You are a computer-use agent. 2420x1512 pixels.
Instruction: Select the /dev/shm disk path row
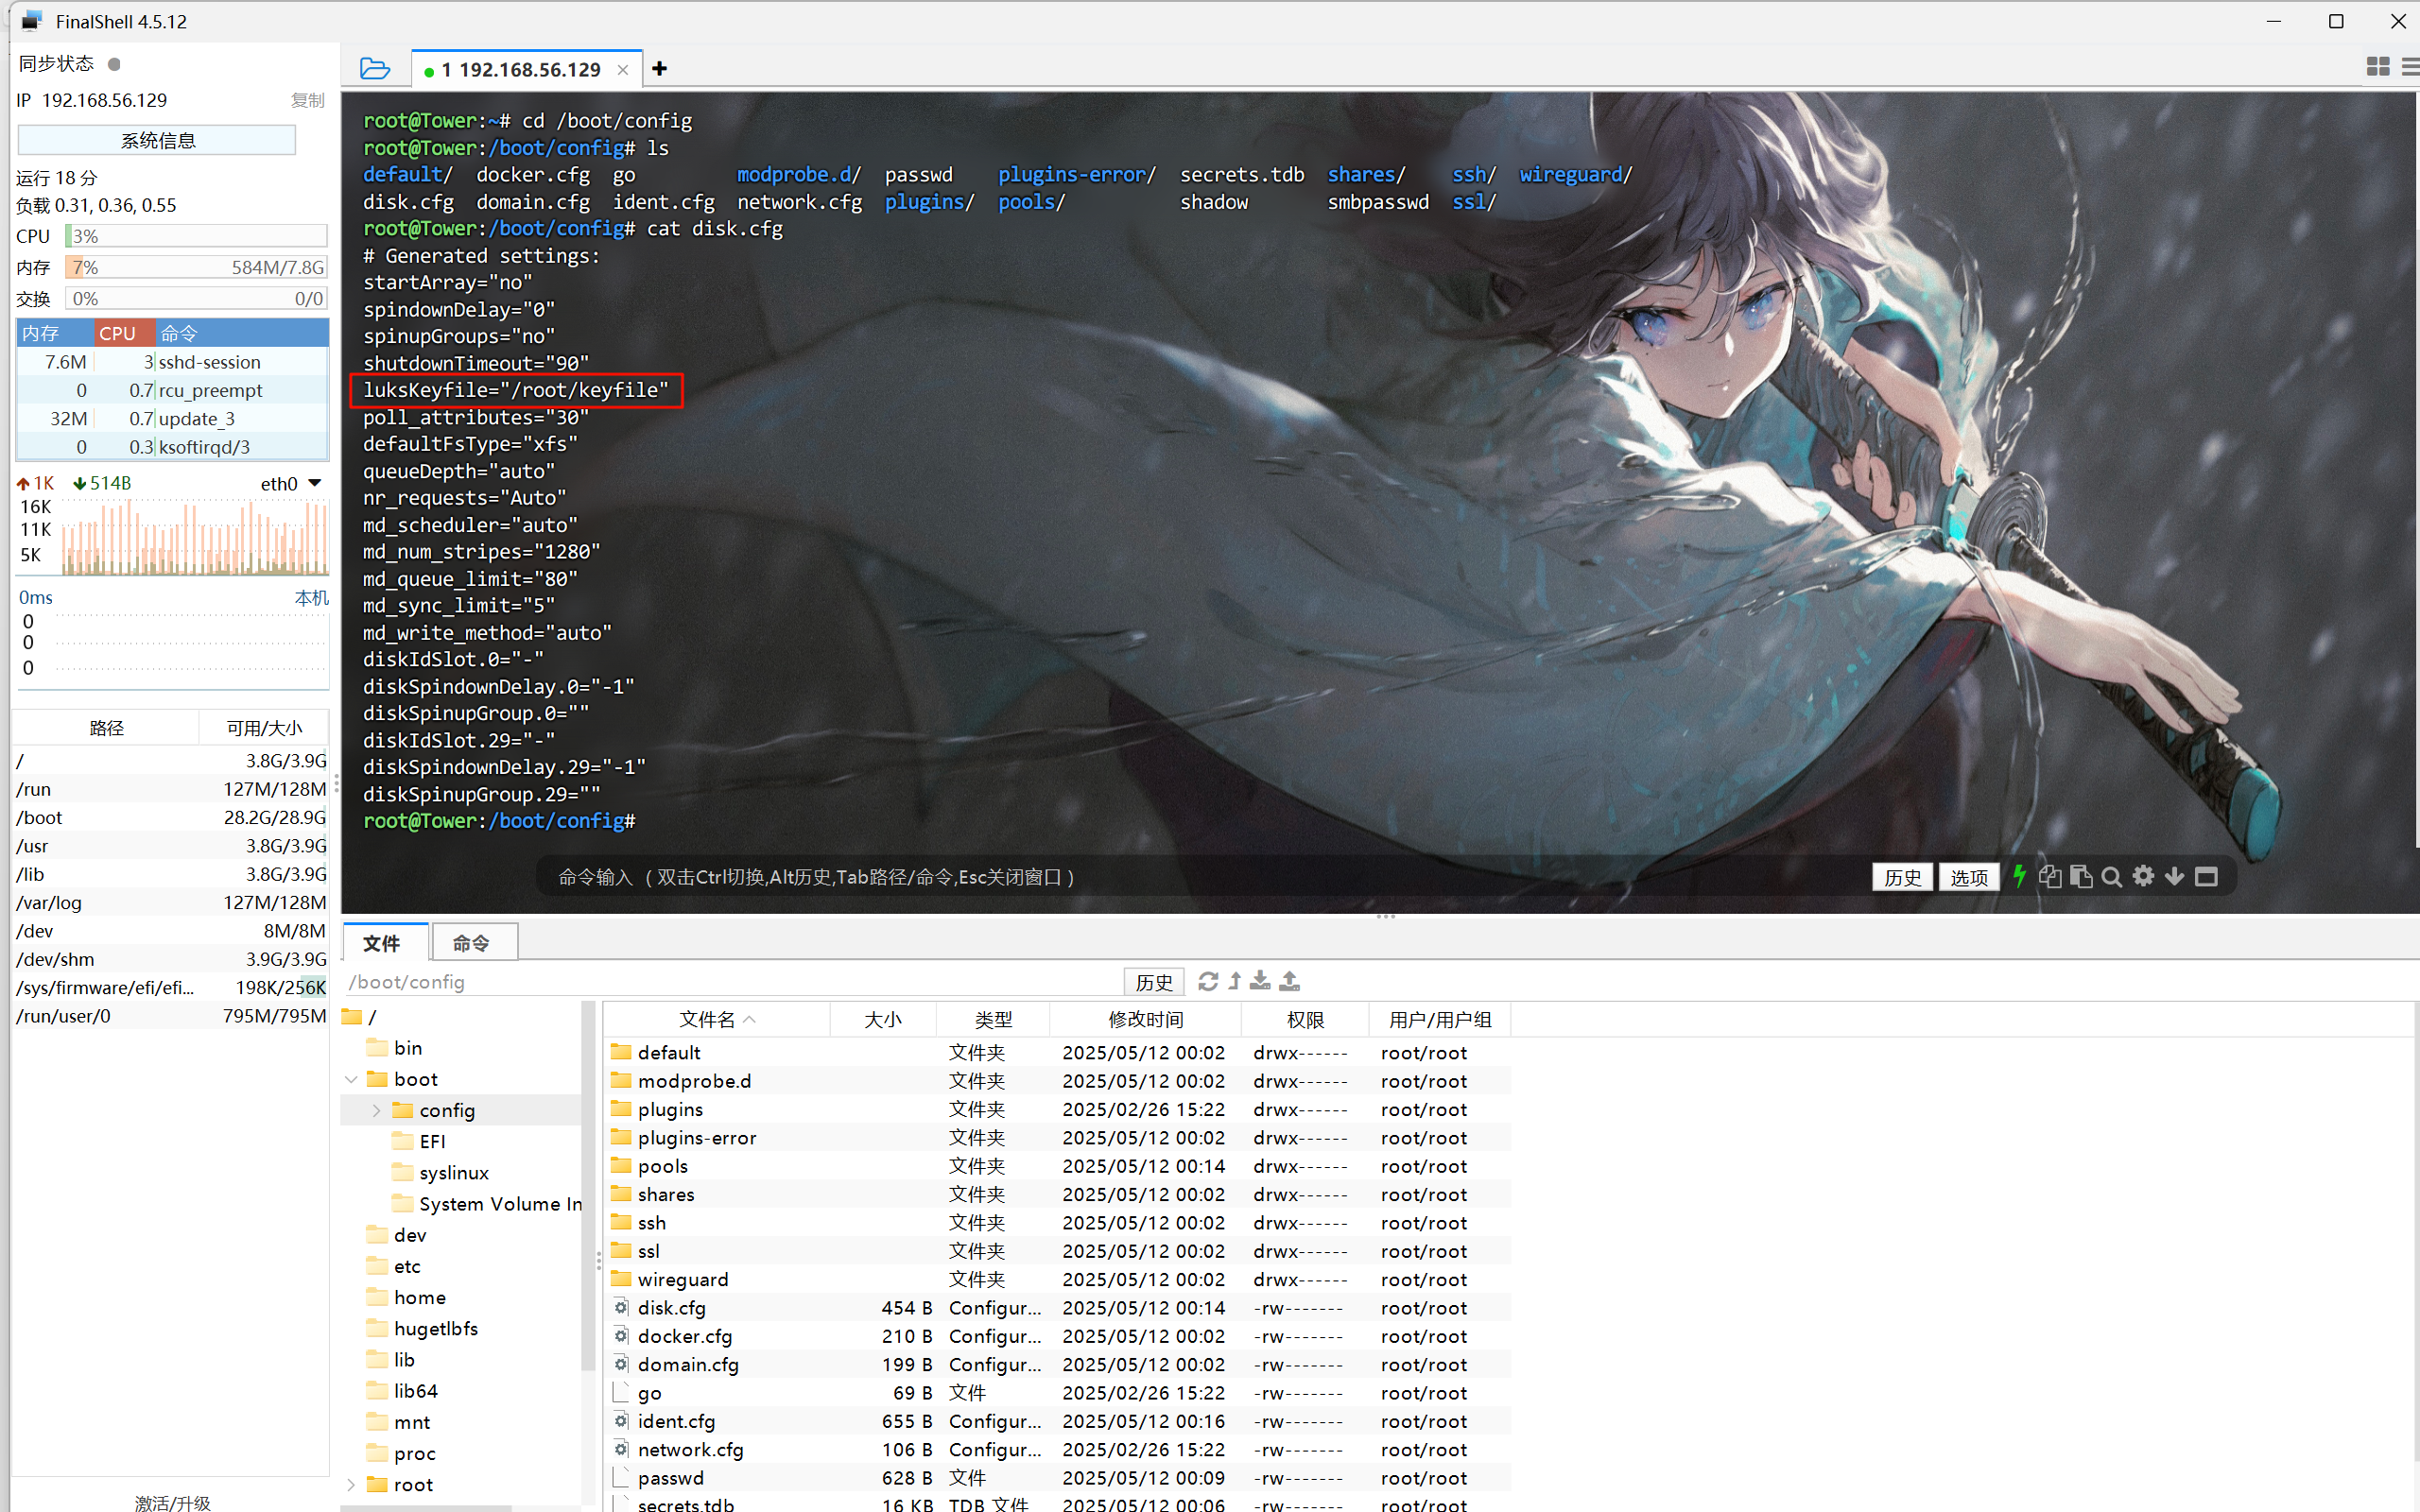171,959
